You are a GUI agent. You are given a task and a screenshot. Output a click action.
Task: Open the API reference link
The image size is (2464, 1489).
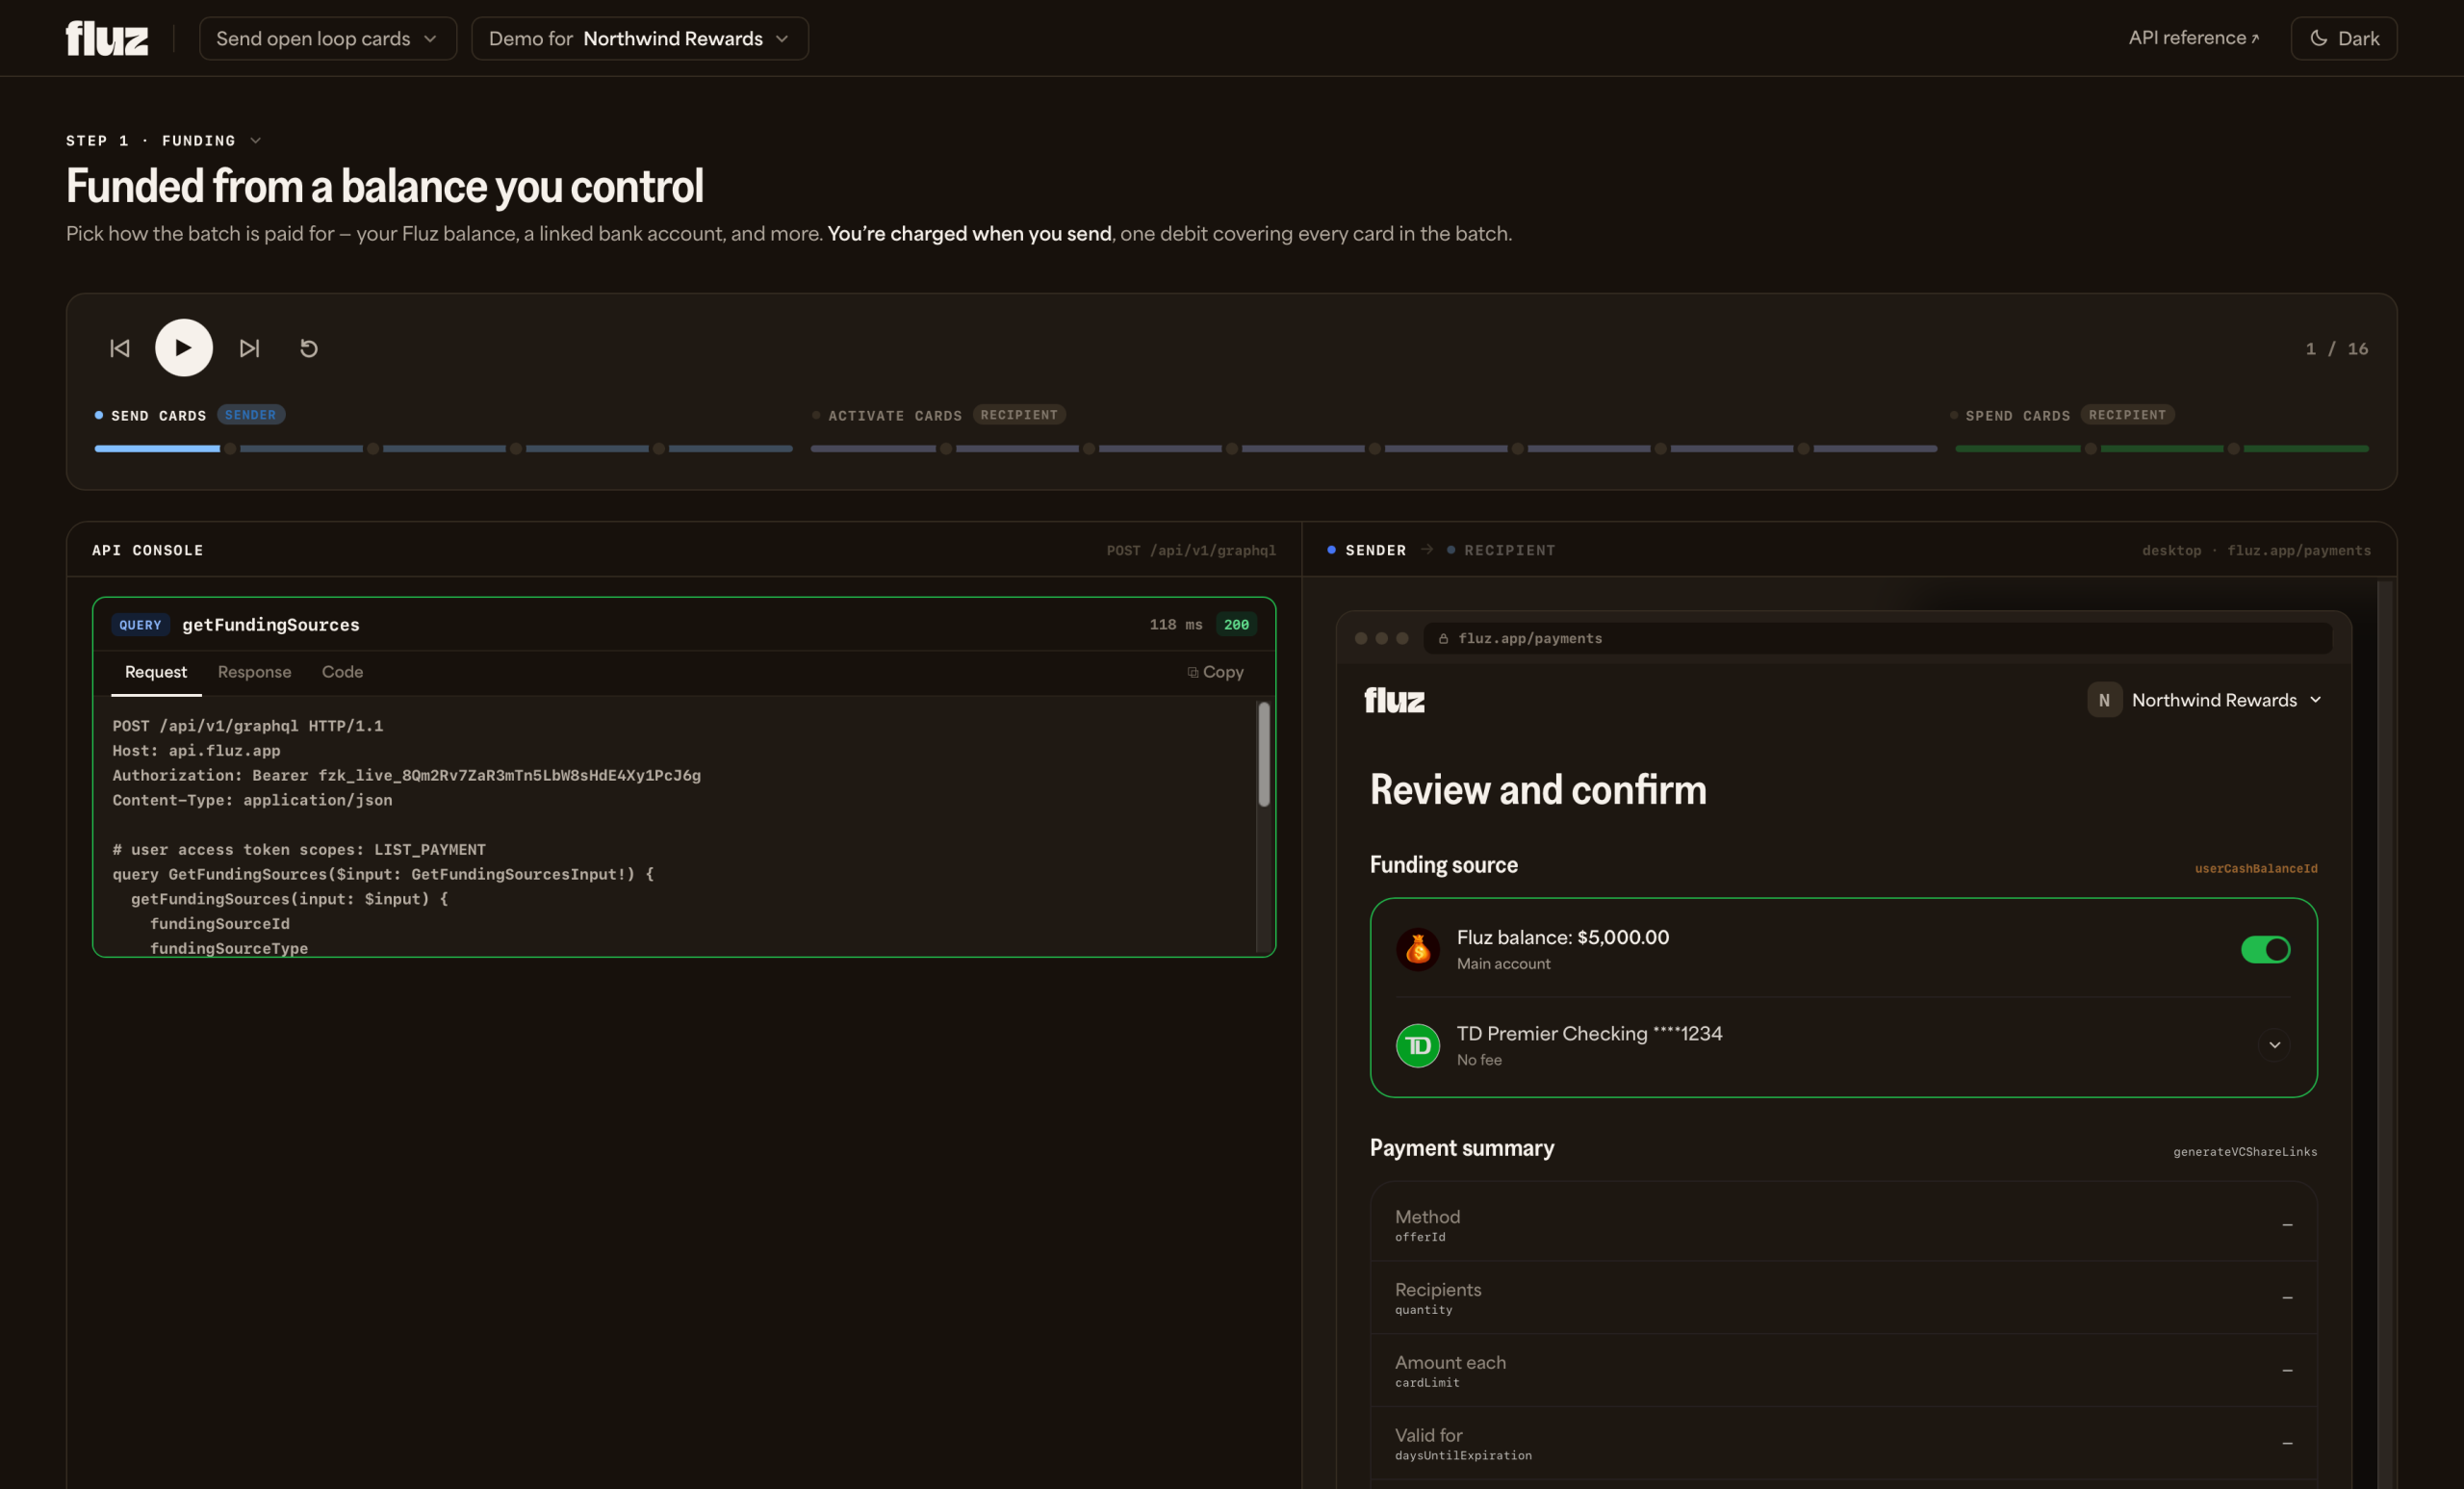(2194, 38)
